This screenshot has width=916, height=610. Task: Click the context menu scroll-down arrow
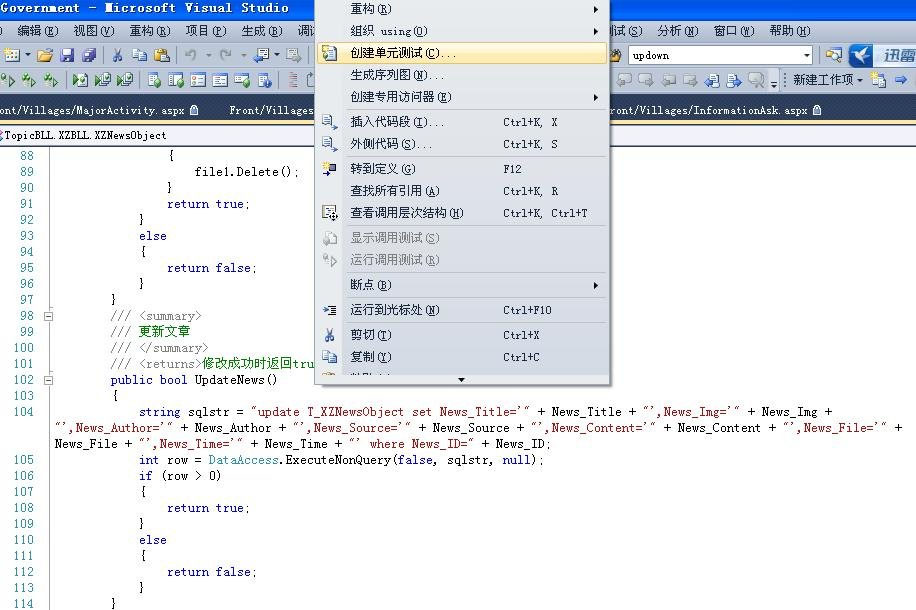[x=462, y=380]
